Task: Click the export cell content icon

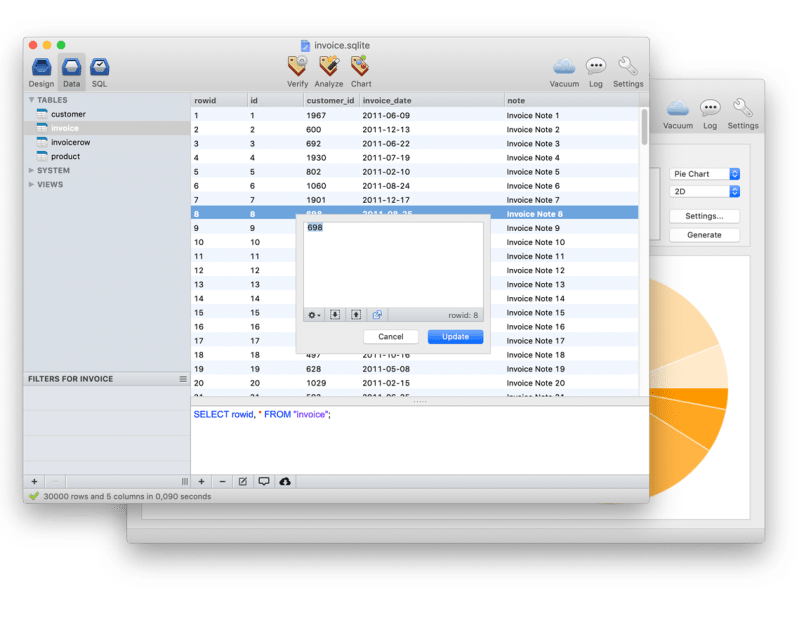Action: [x=356, y=315]
